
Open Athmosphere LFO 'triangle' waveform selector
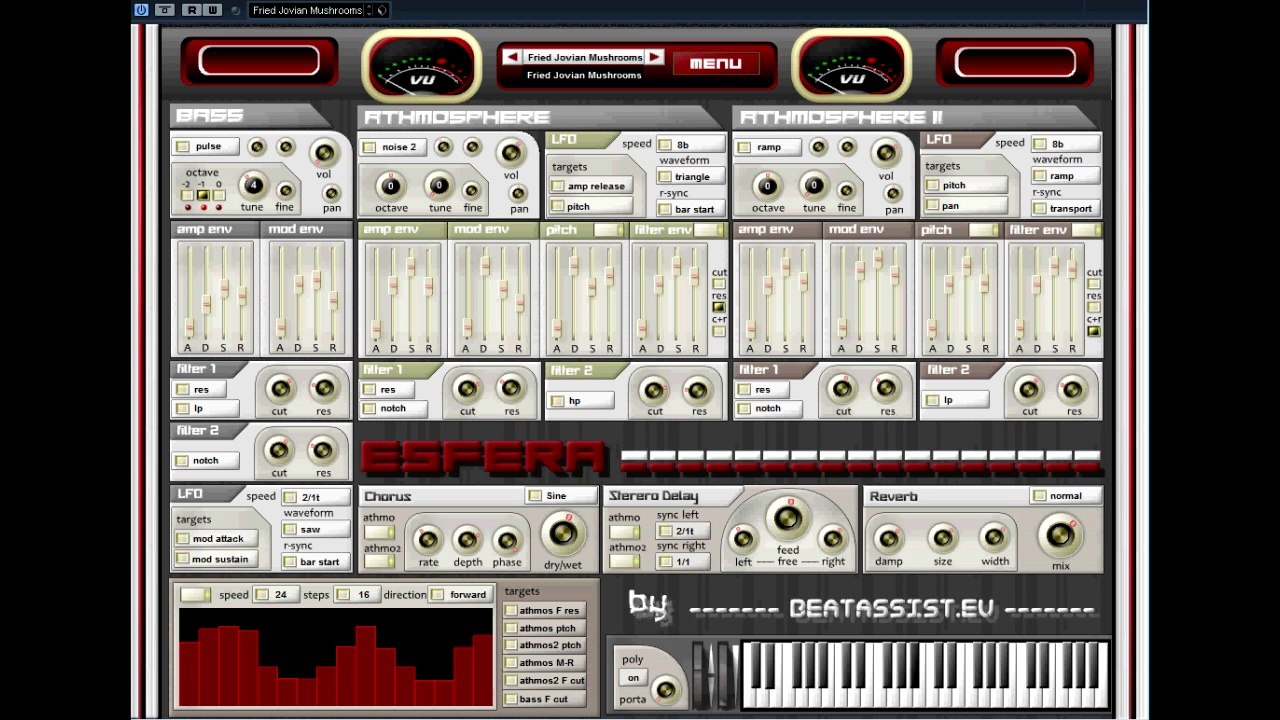[x=691, y=177]
